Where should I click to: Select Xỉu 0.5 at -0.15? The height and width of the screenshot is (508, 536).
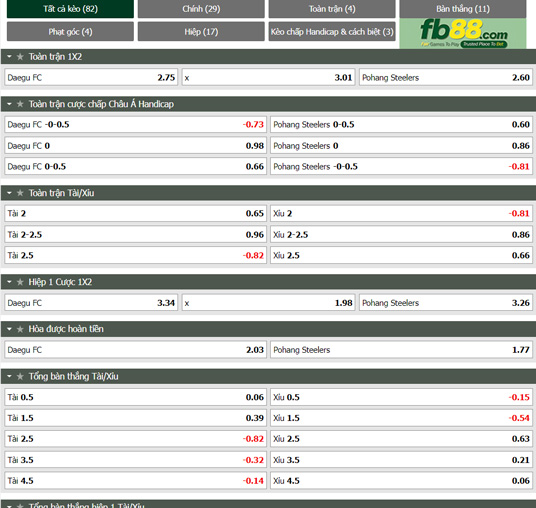tap(401, 397)
